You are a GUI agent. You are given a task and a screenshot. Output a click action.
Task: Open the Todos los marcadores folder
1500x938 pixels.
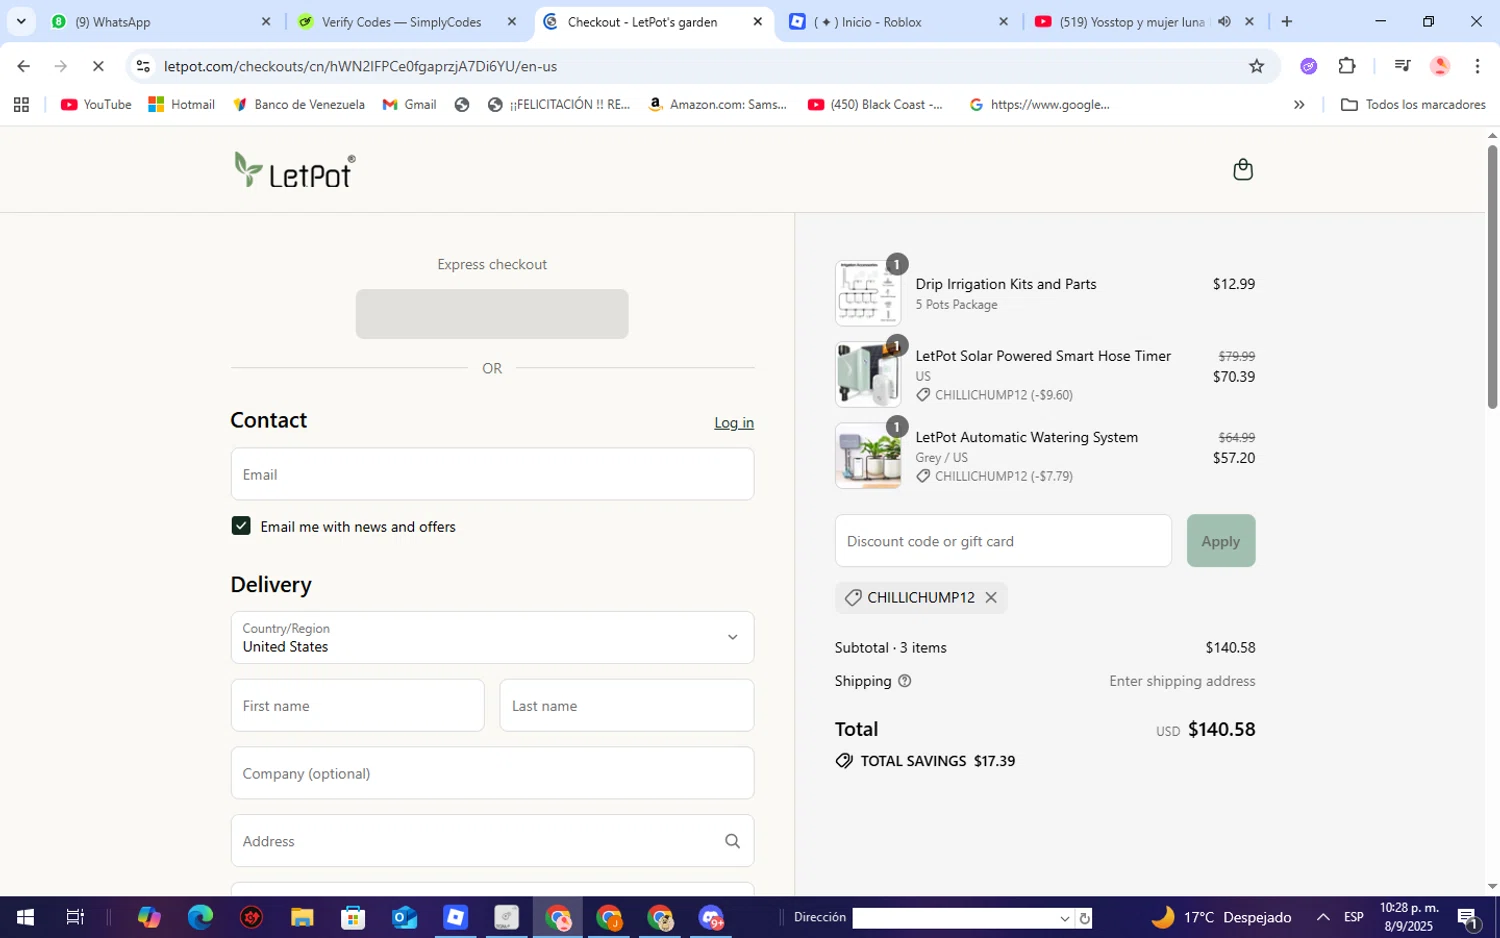pos(1413,104)
